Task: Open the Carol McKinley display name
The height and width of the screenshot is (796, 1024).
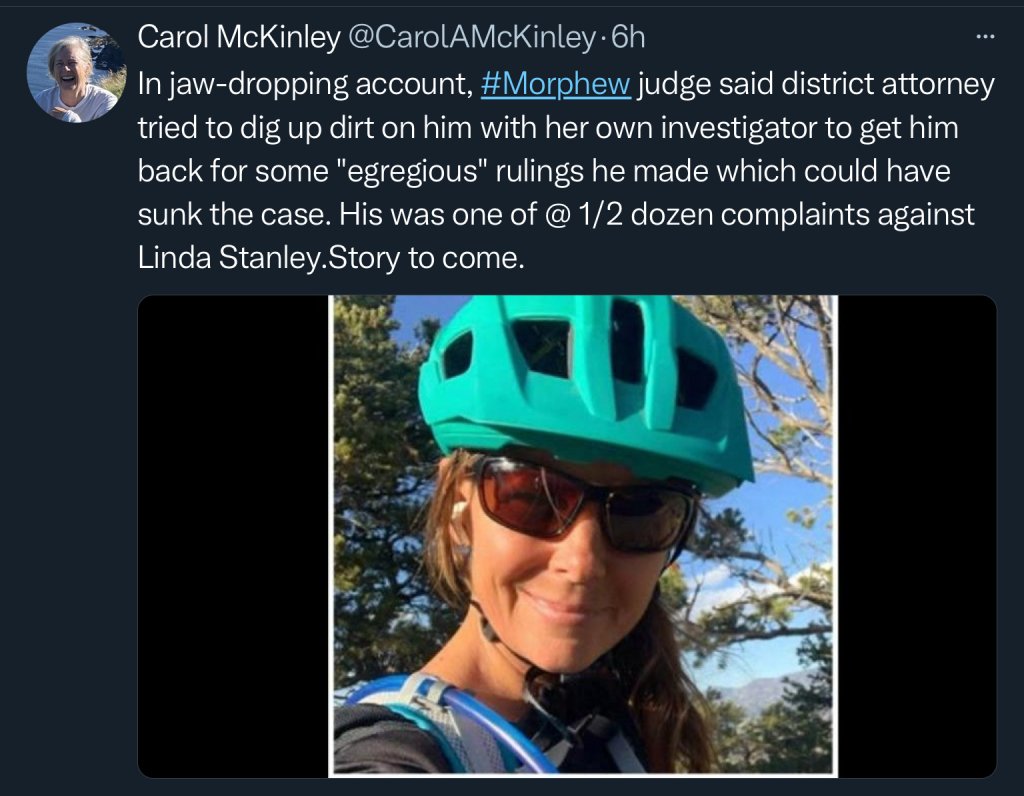Action: pos(238,38)
